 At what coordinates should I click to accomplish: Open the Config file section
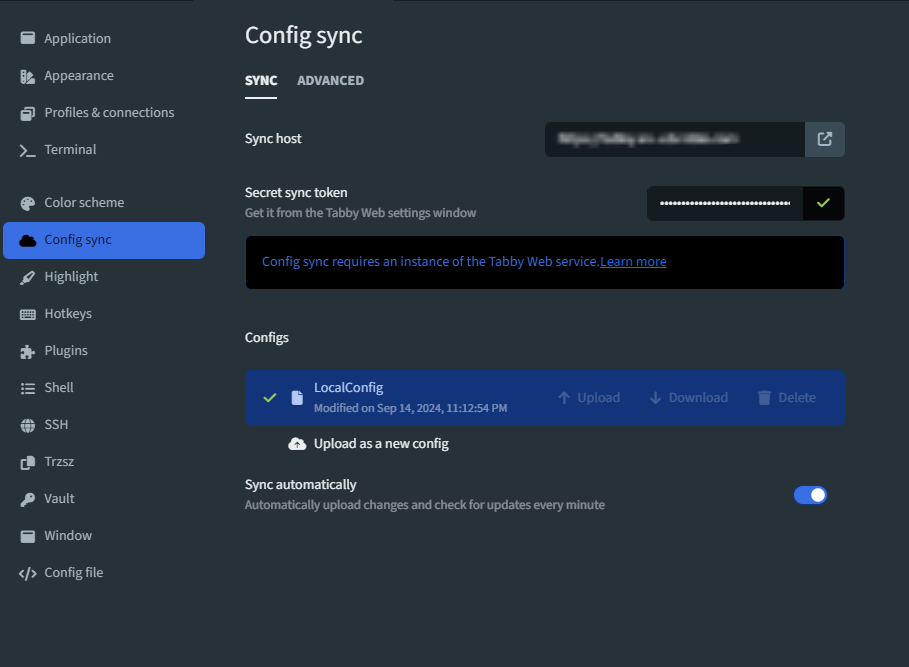73,573
